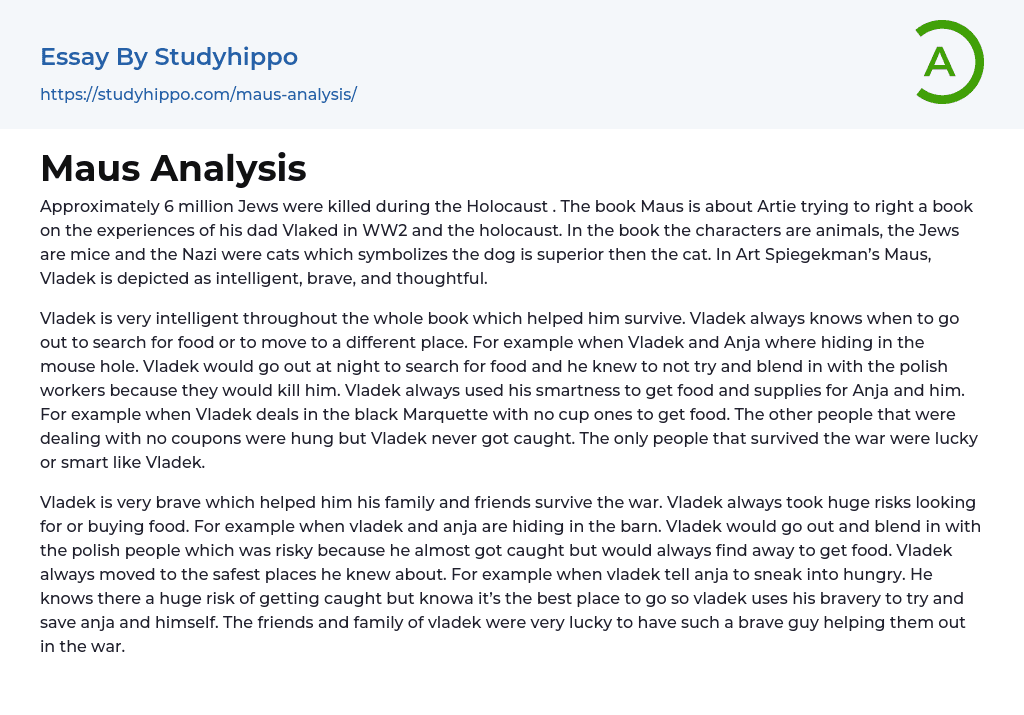Click the word "Maus" in the title
Screen dimensions: 1024x715
[x=89, y=168]
